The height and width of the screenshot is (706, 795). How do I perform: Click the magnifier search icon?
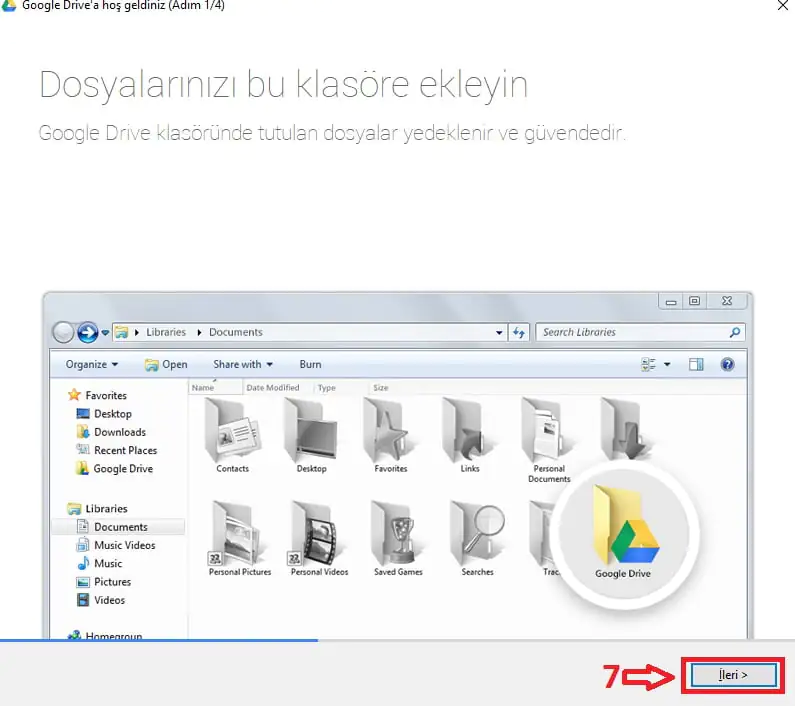tap(735, 332)
